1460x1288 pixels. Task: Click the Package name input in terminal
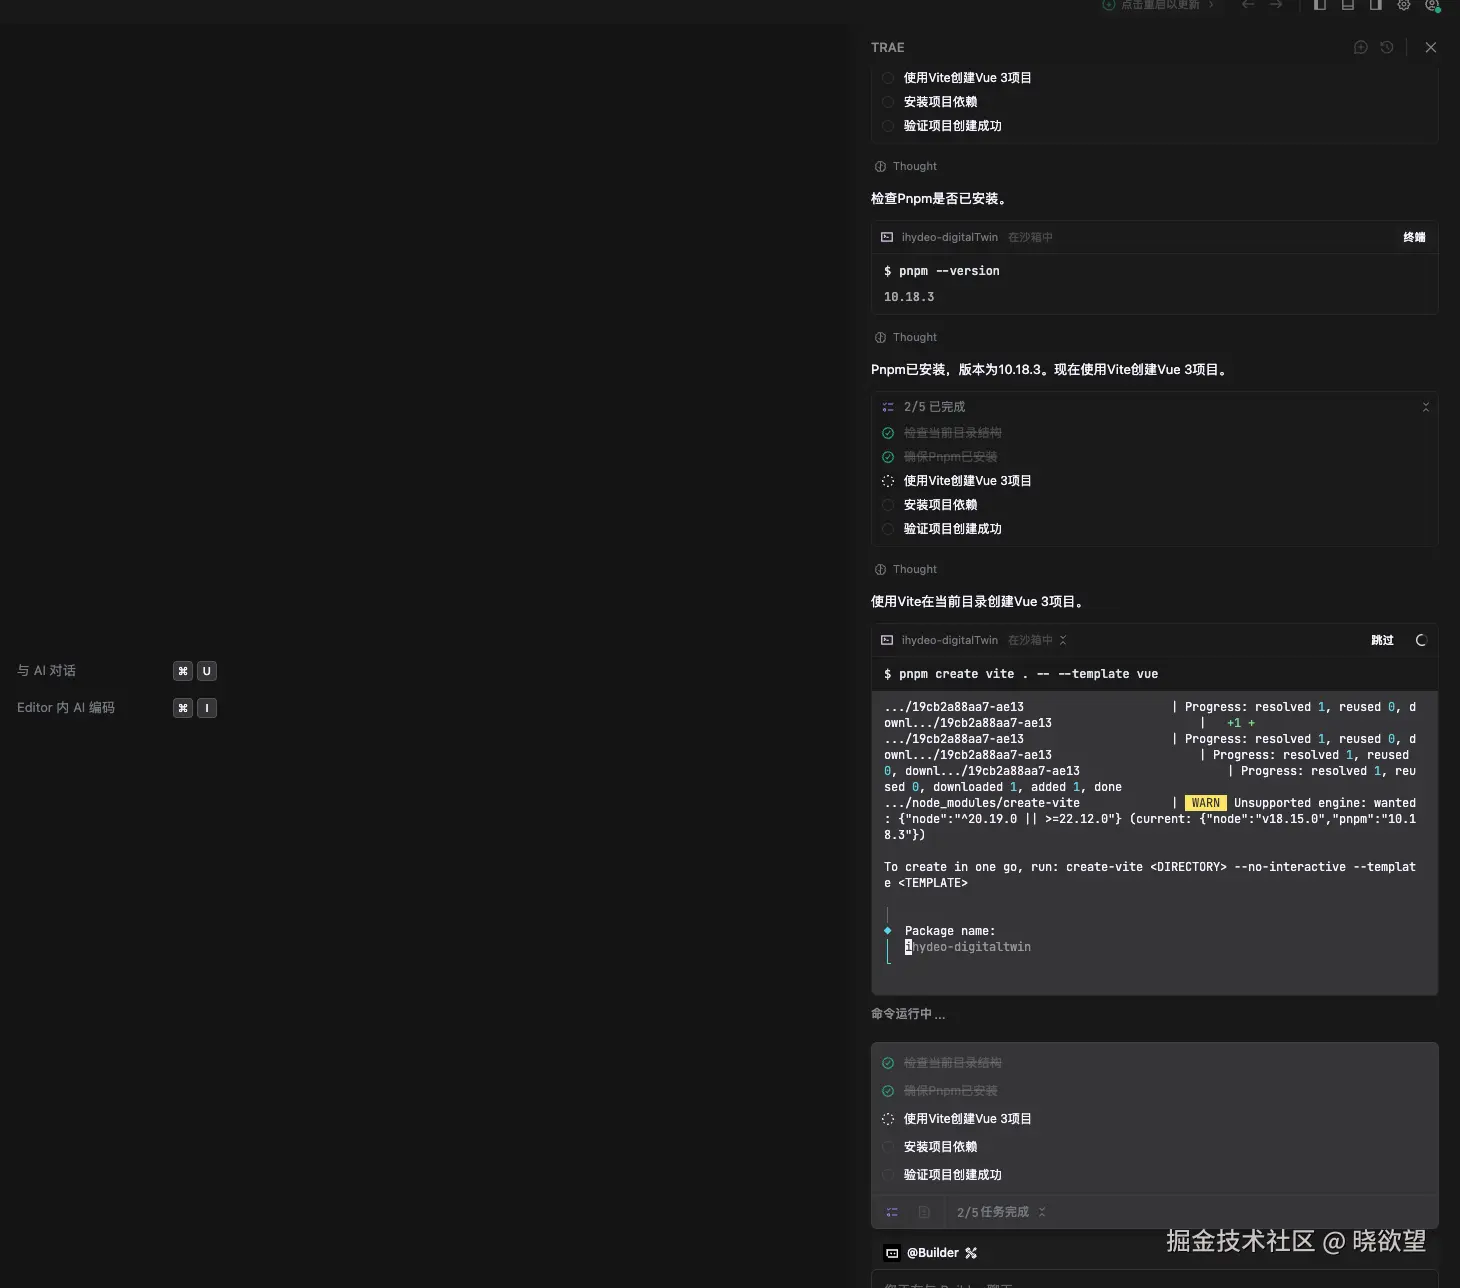(x=970, y=947)
